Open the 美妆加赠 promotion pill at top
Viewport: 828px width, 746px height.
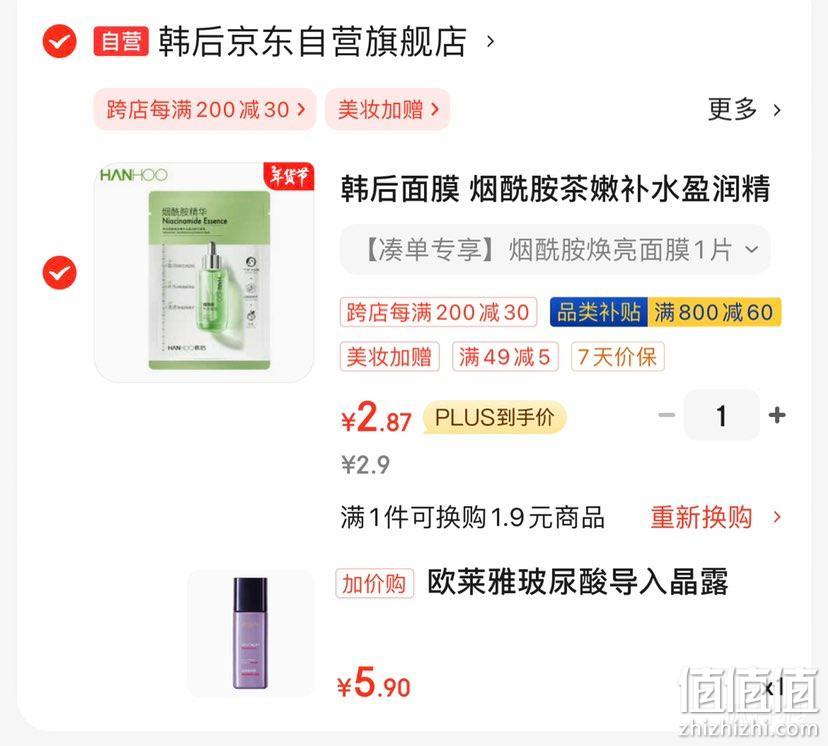tap(388, 109)
